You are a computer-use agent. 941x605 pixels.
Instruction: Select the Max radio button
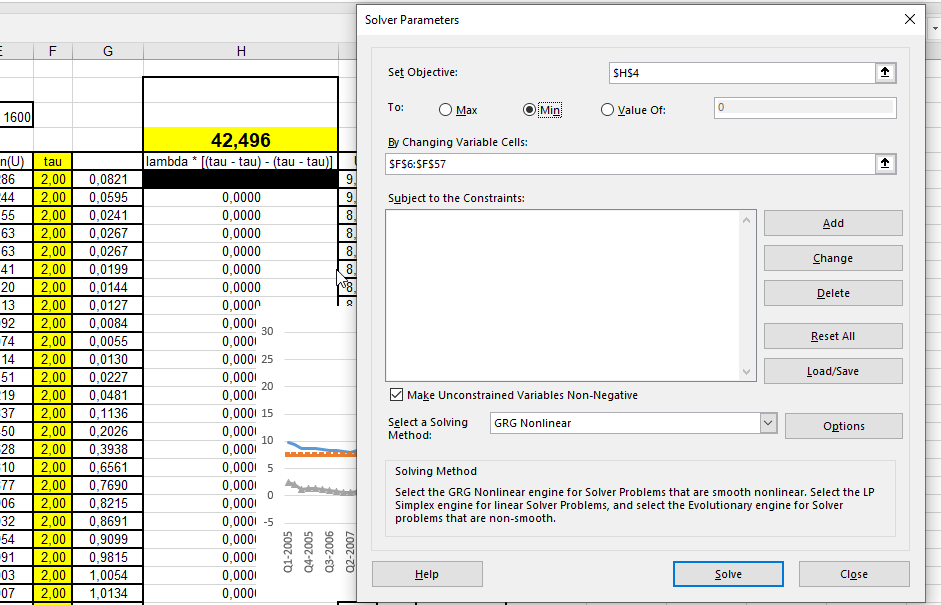click(446, 110)
